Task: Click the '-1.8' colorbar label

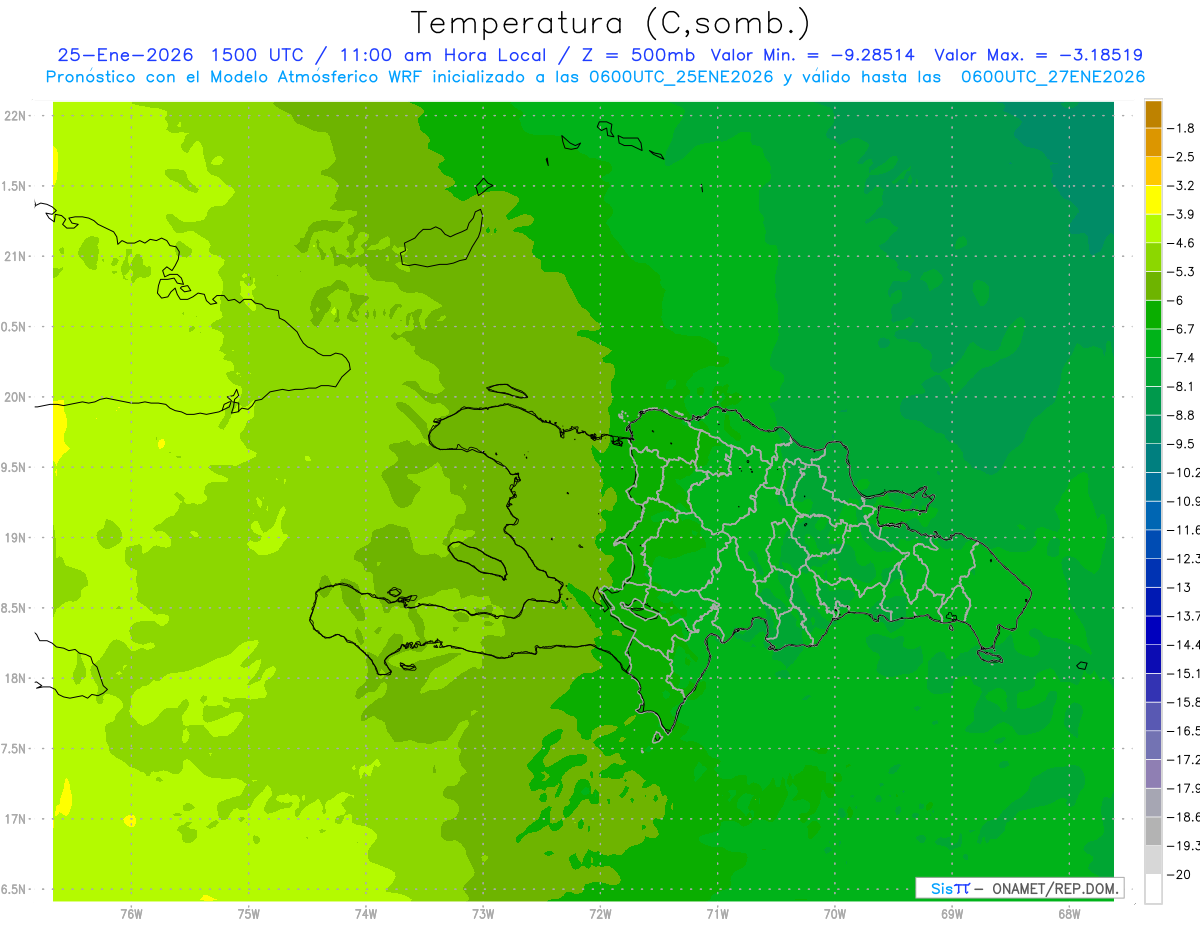Action: coord(1182,128)
